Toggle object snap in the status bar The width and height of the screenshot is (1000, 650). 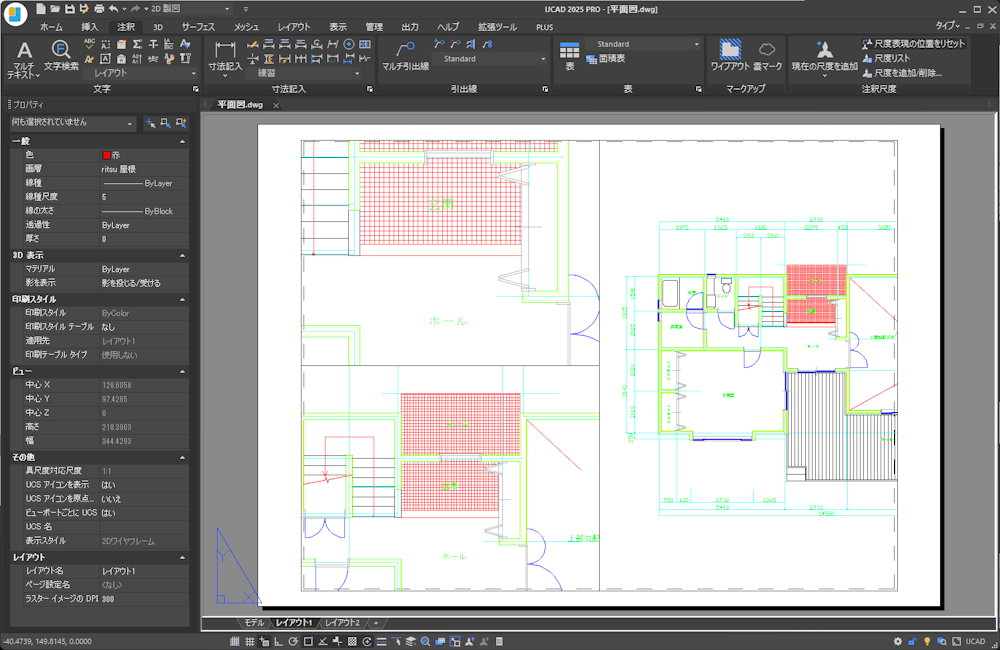308,641
